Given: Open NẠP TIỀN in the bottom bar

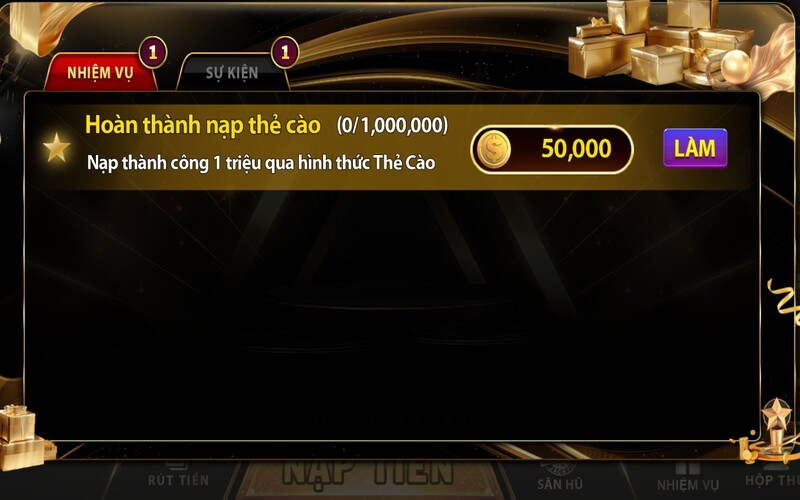Looking at the screenshot, I should pos(368,474).
